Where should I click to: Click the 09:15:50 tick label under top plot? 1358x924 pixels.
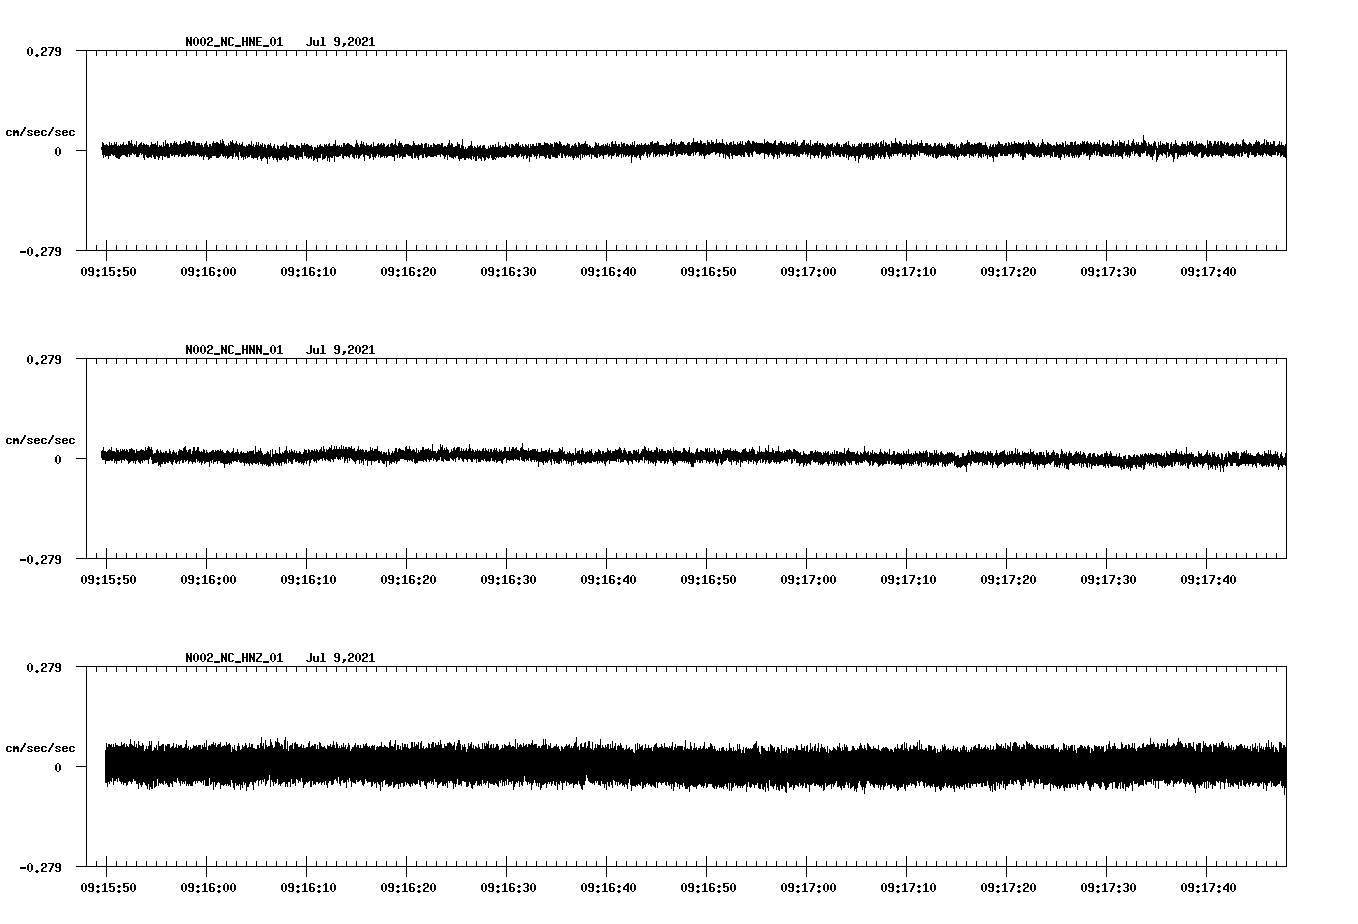click(108, 270)
